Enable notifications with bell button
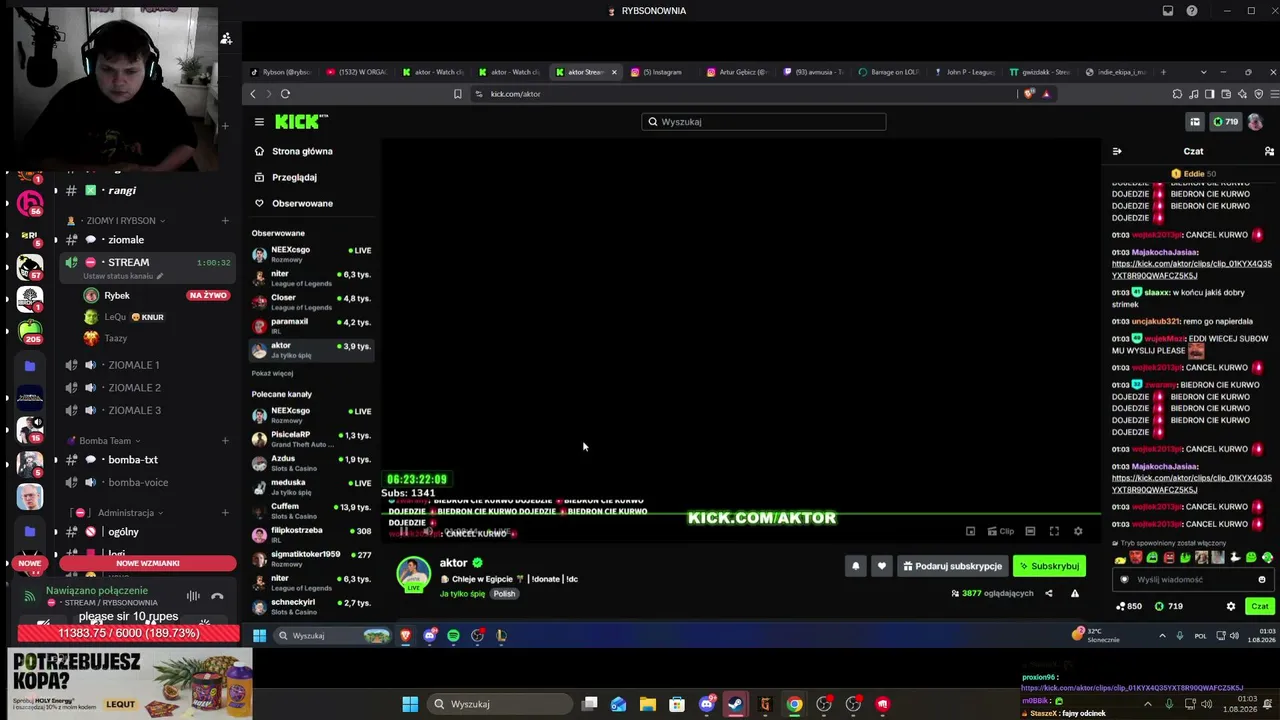This screenshot has width=1280, height=720. tap(855, 566)
